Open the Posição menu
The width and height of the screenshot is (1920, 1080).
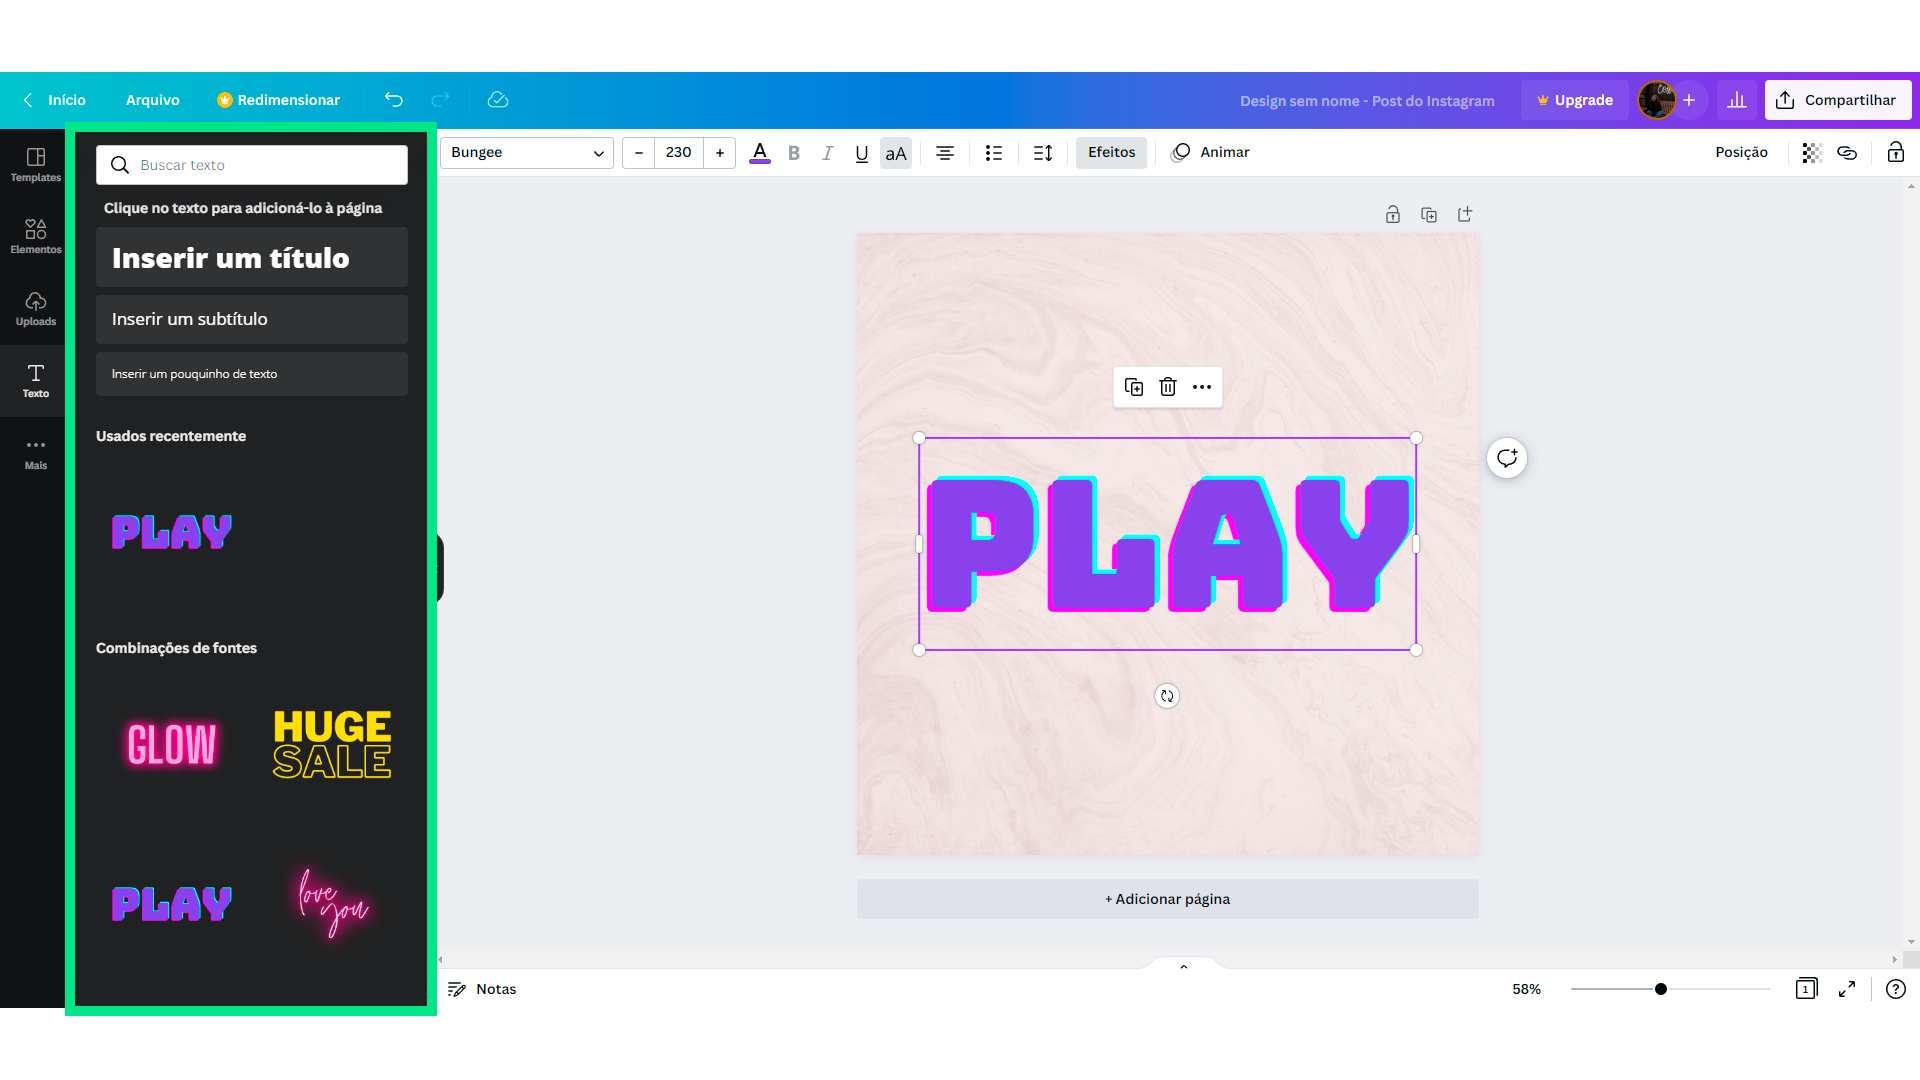[x=1741, y=153]
